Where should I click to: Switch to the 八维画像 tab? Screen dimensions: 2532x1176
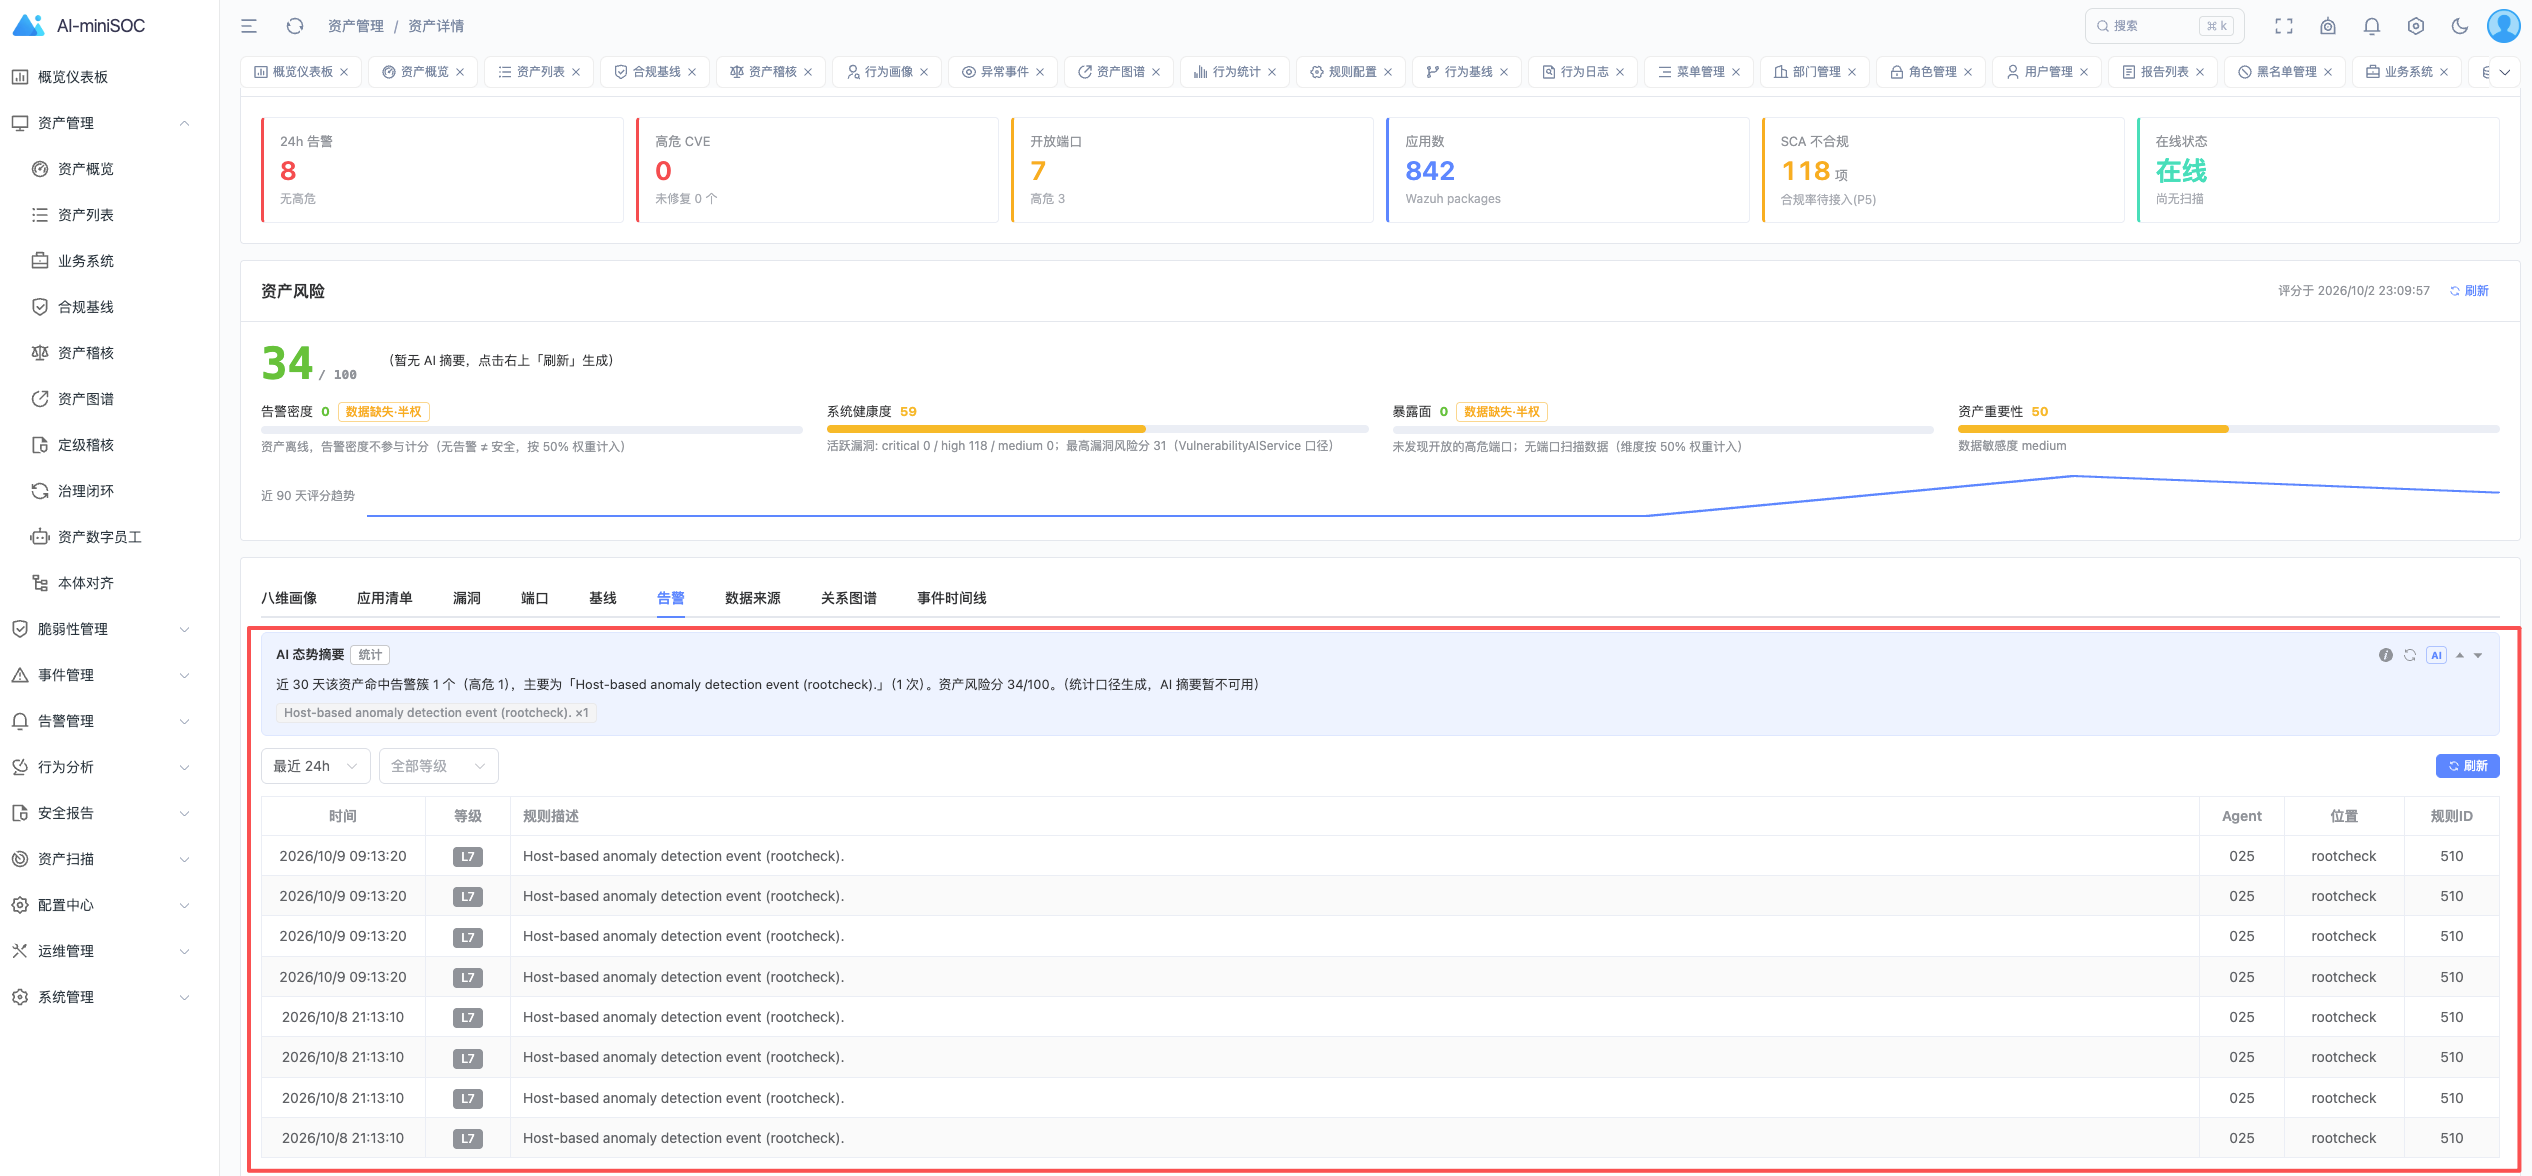tap(289, 598)
